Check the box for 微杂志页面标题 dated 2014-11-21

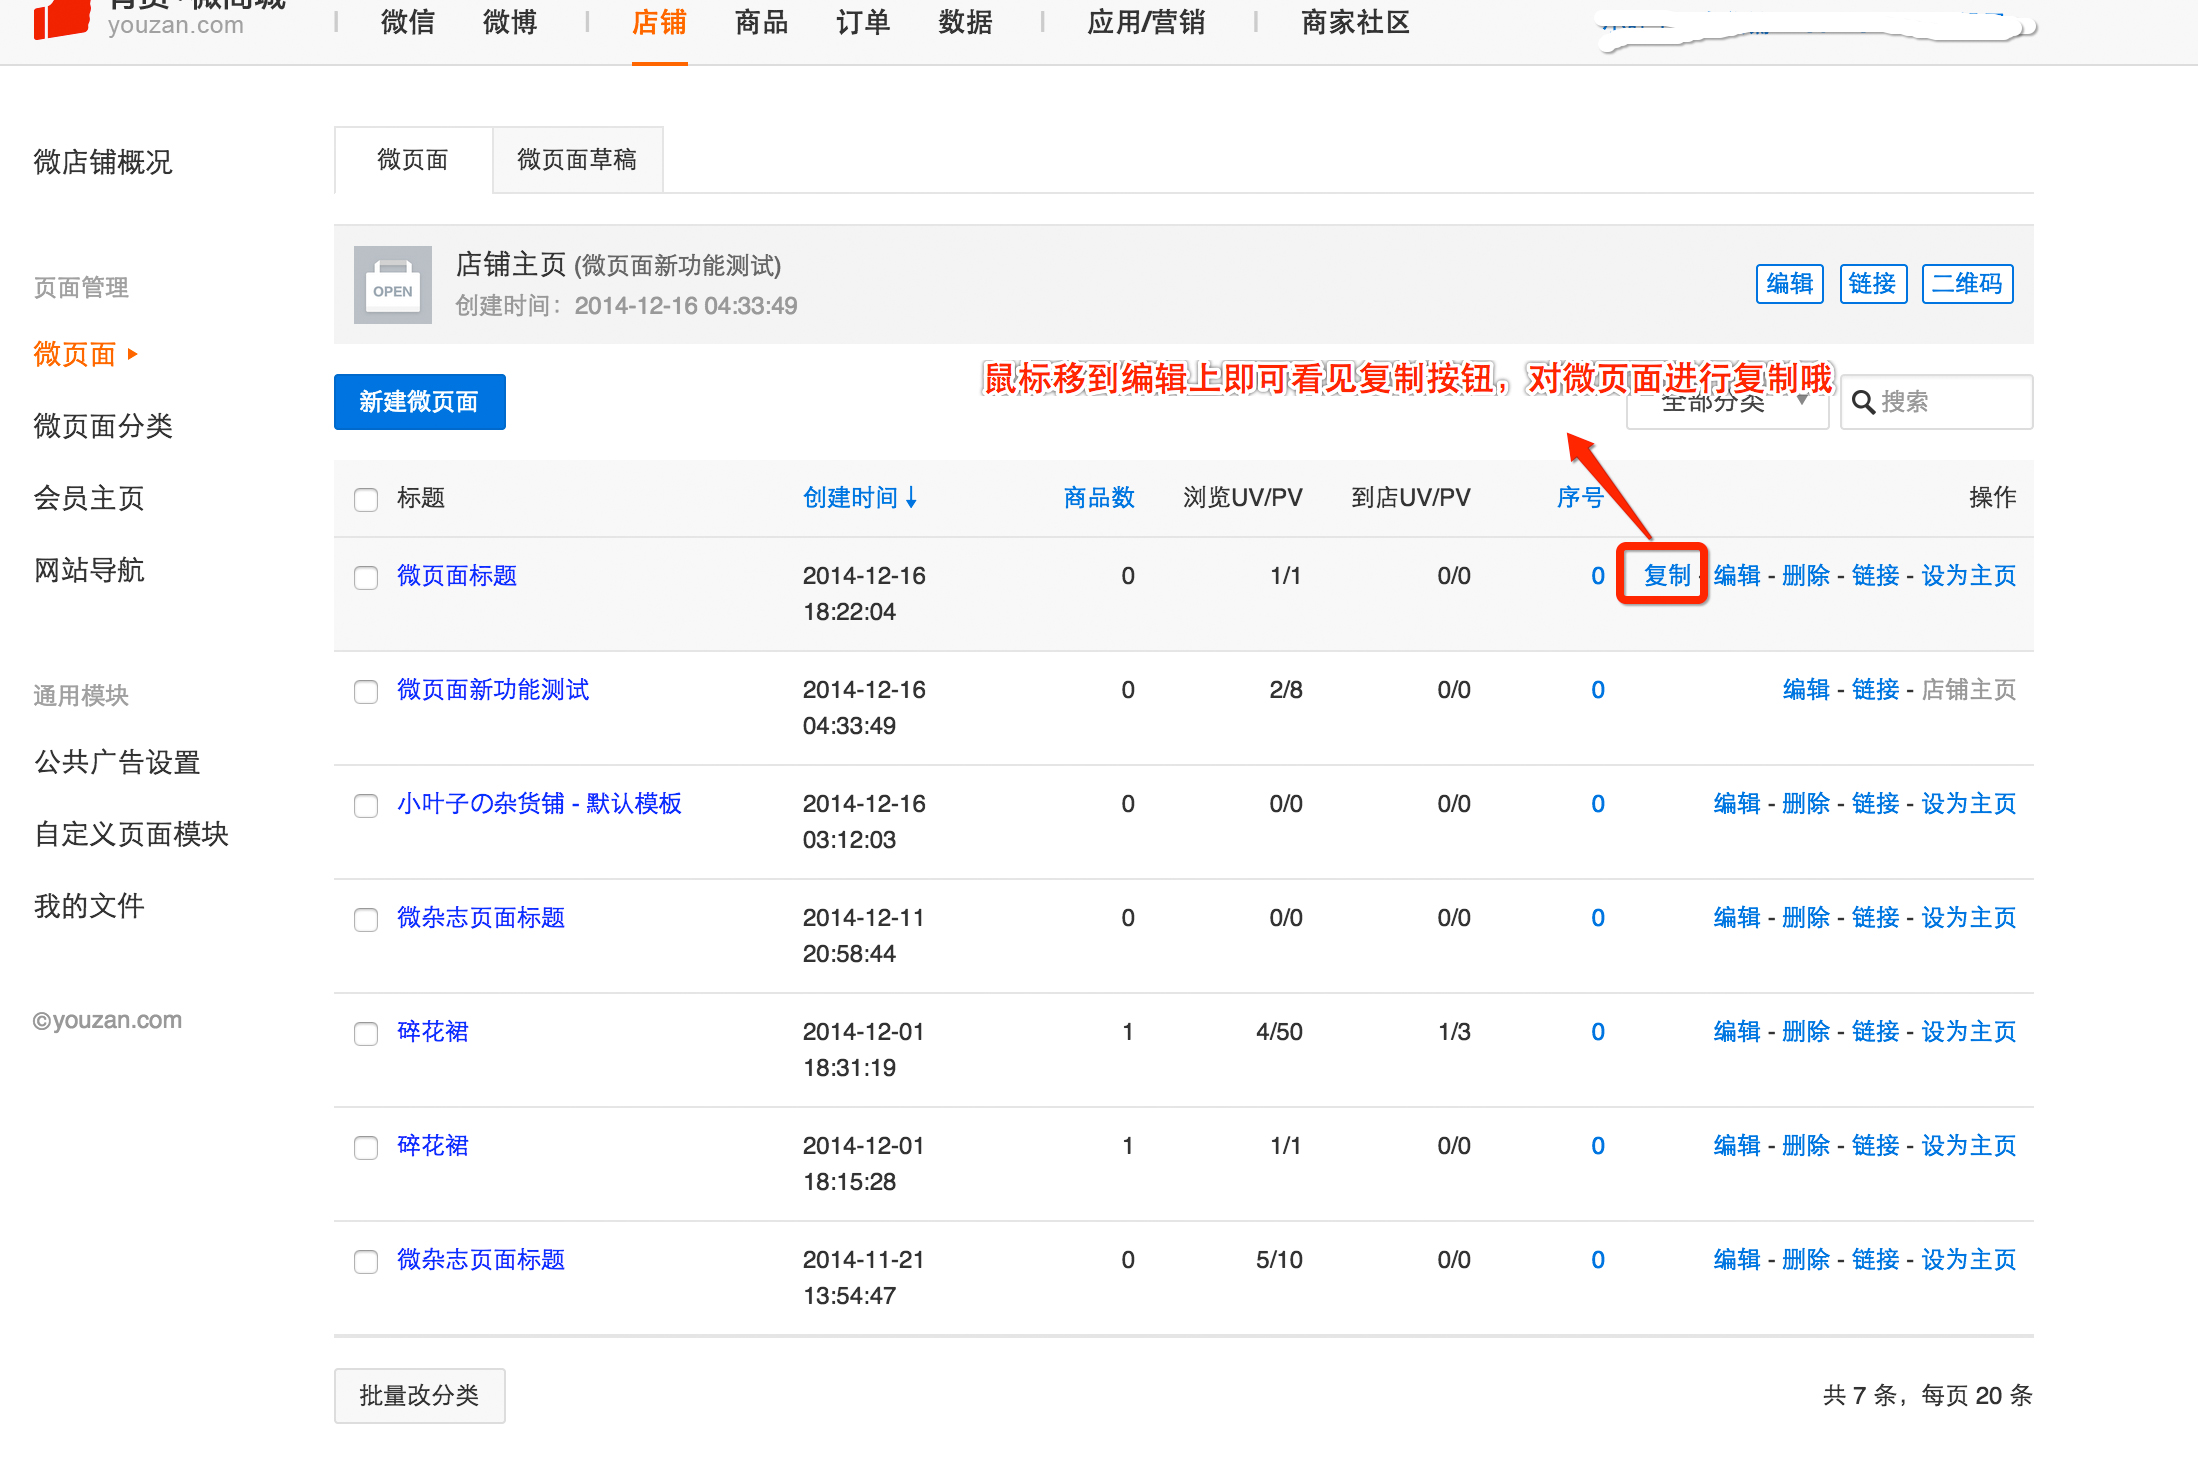tap(366, 1261)
